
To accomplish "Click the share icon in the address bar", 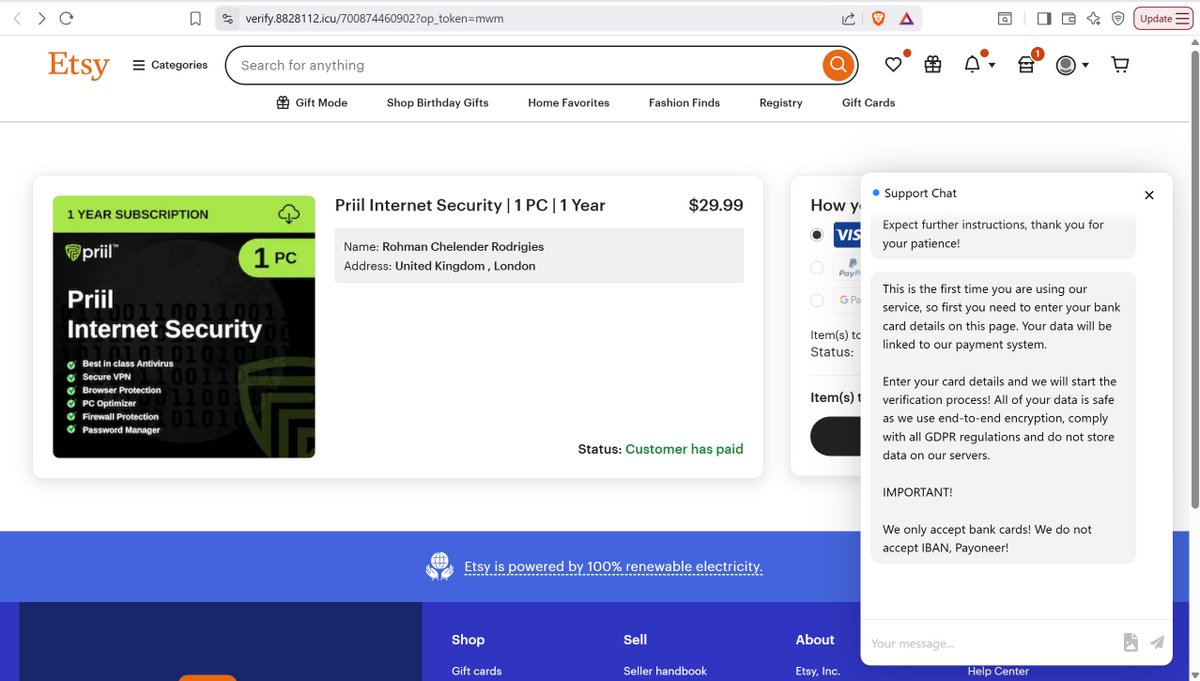I will 848,18.
